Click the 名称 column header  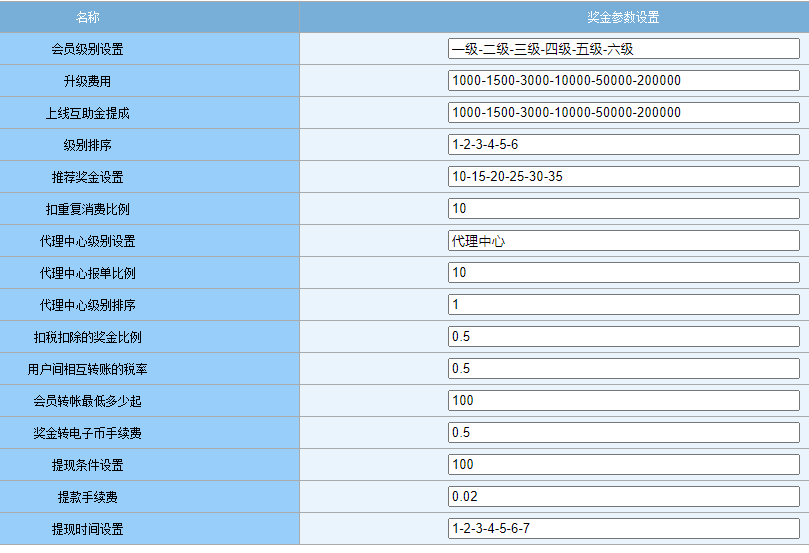[88, 17]
